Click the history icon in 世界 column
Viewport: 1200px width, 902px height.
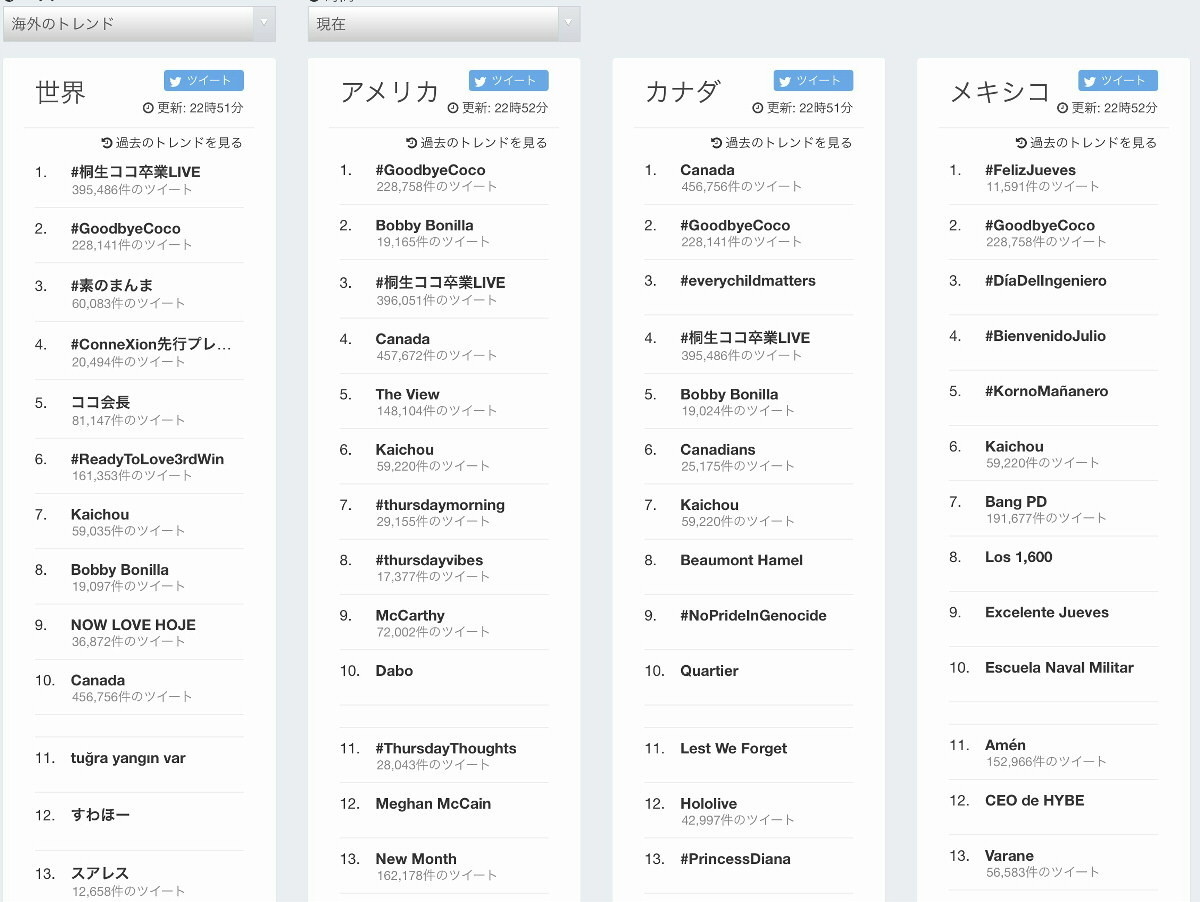click(107, 143)
